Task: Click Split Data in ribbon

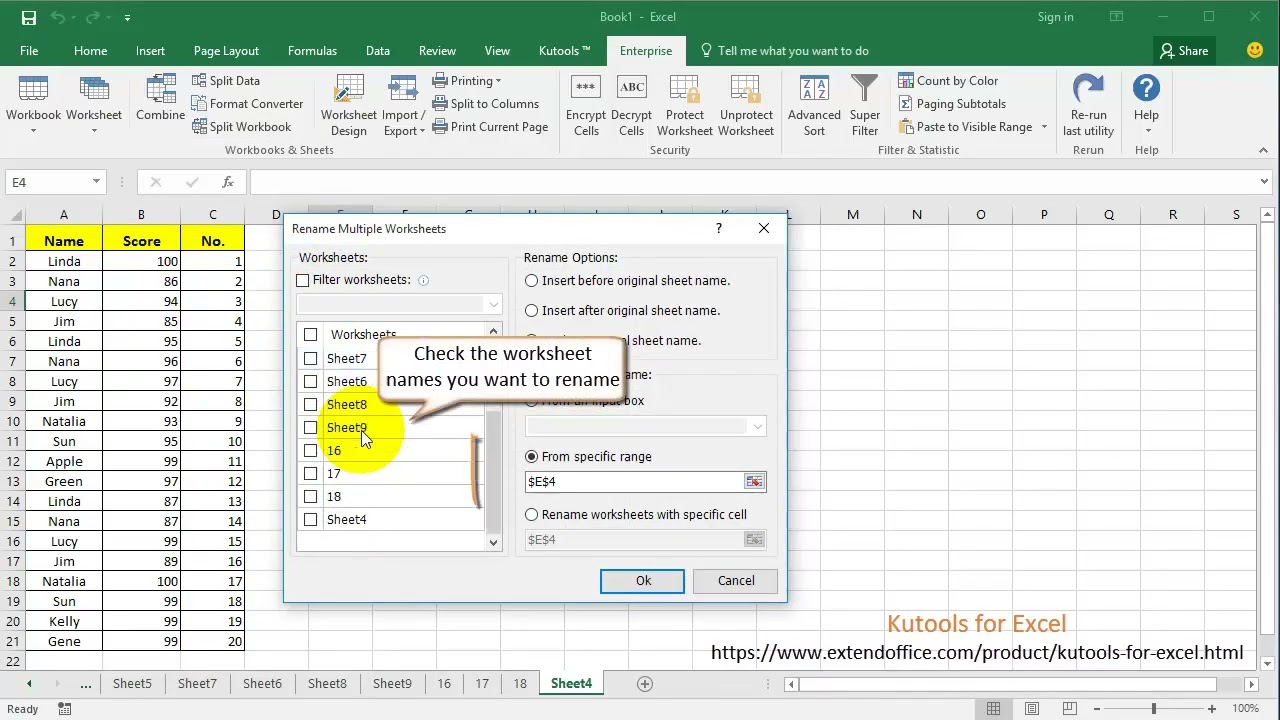Action: click(x=225, y=81)
